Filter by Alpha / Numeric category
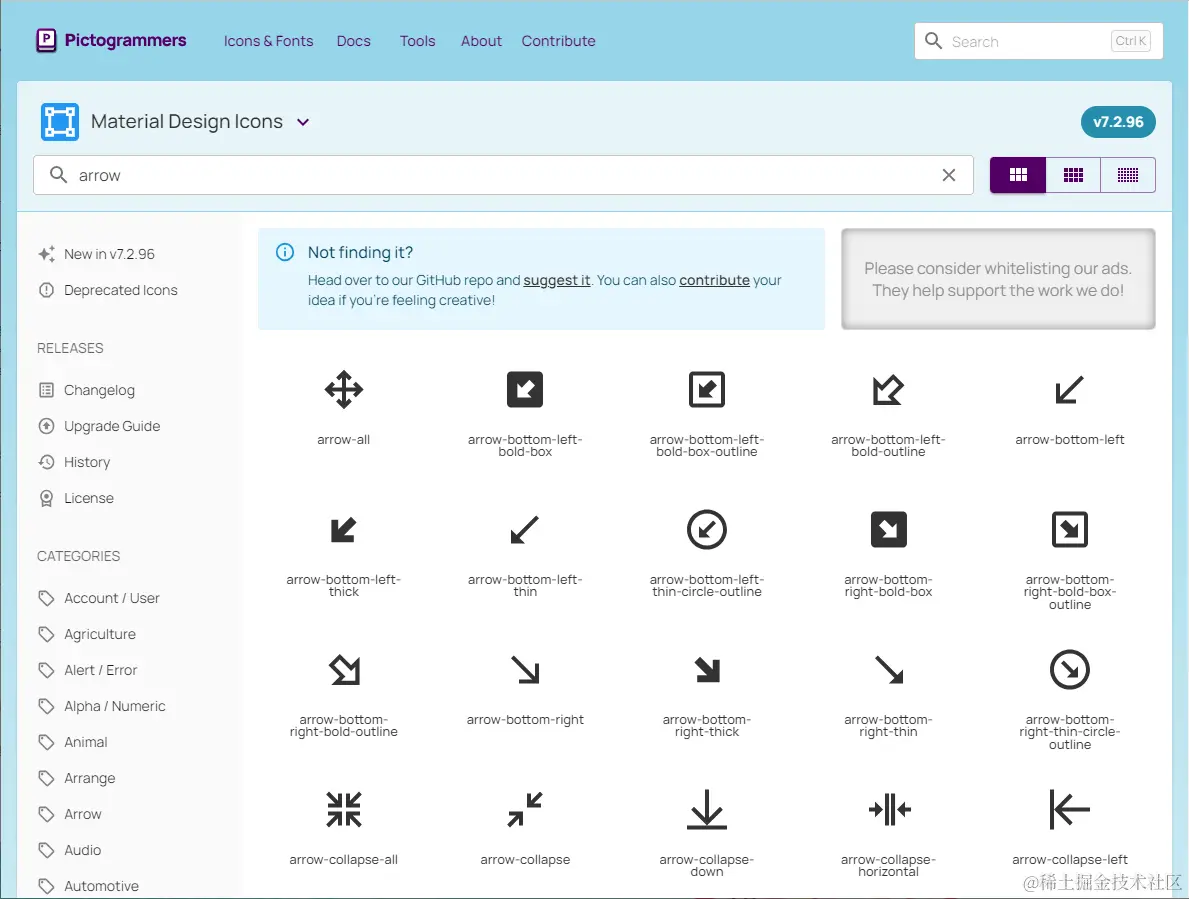This screenshot has width=1189, height=899. [102, 706]
